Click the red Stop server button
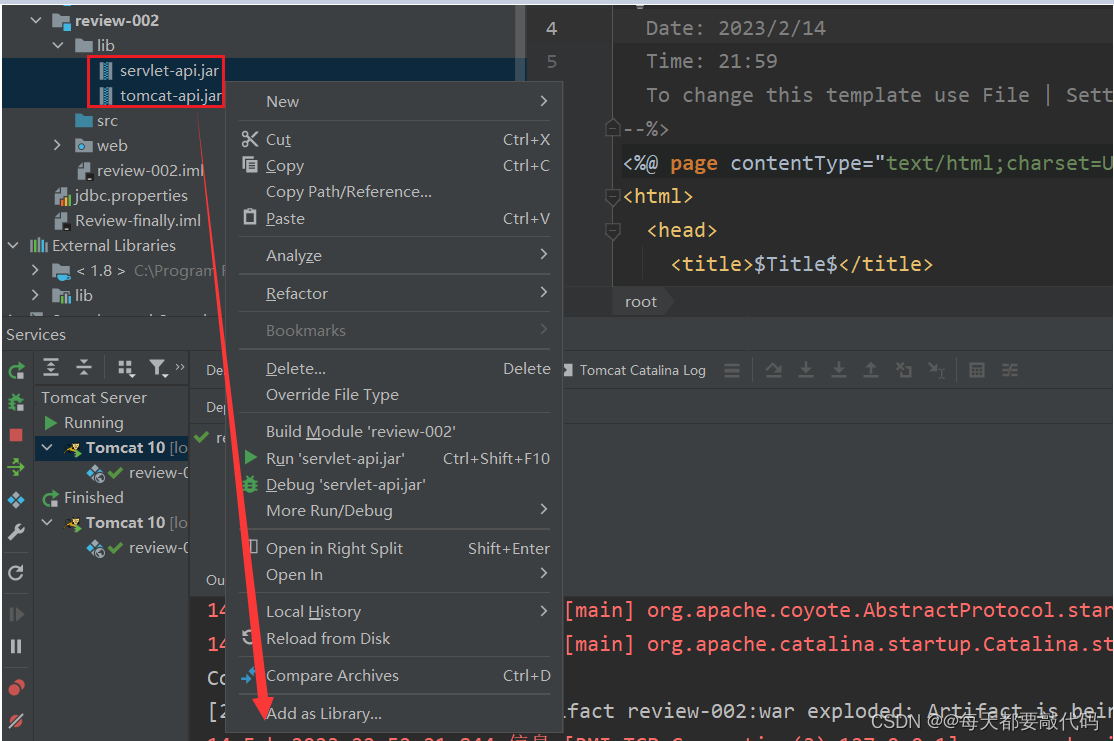The image size is (1114, 741). [16, 435]
